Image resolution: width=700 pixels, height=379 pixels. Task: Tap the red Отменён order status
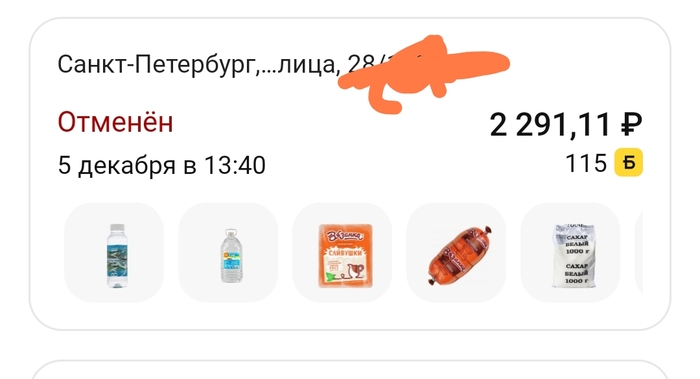[x=115, y=122]
